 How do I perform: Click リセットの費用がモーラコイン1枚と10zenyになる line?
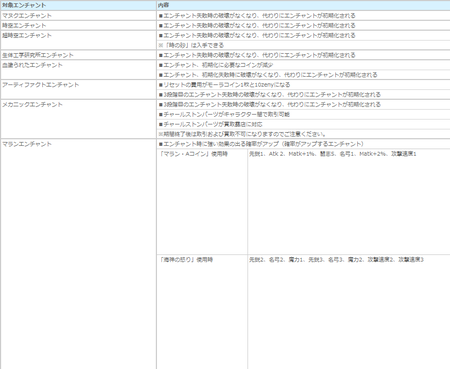point(224,85)
